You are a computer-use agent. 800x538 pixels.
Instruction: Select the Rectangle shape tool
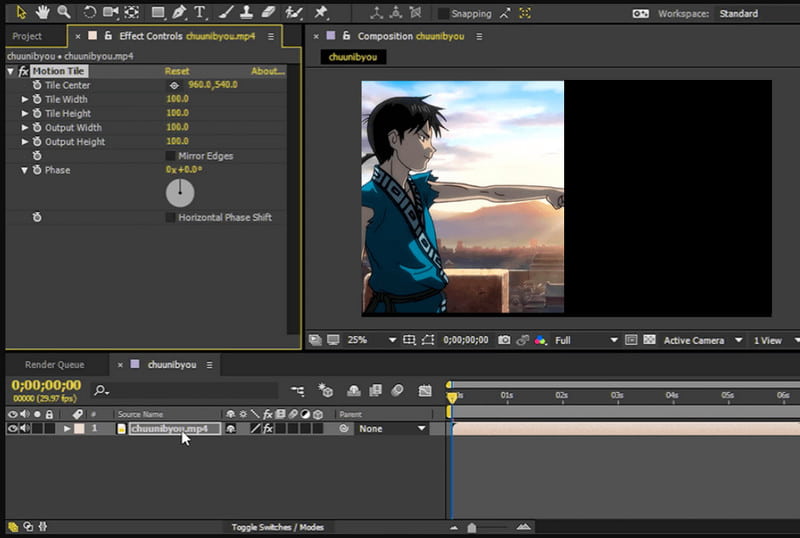[158, 12]
